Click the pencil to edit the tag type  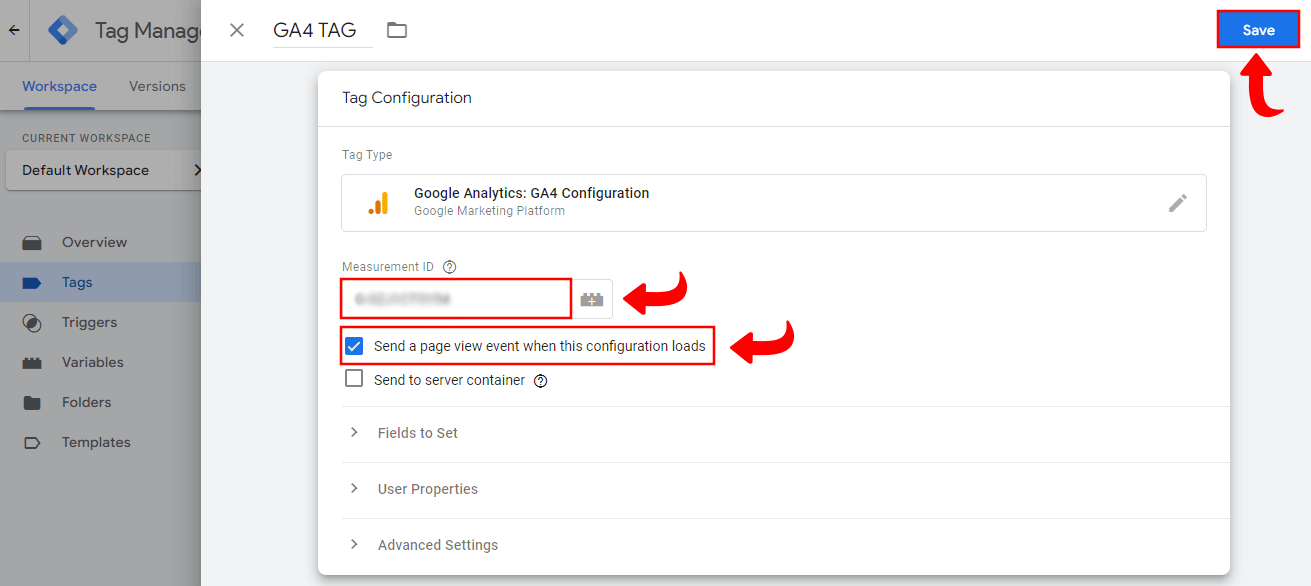pyautogui.click(x=1178, y=203)
